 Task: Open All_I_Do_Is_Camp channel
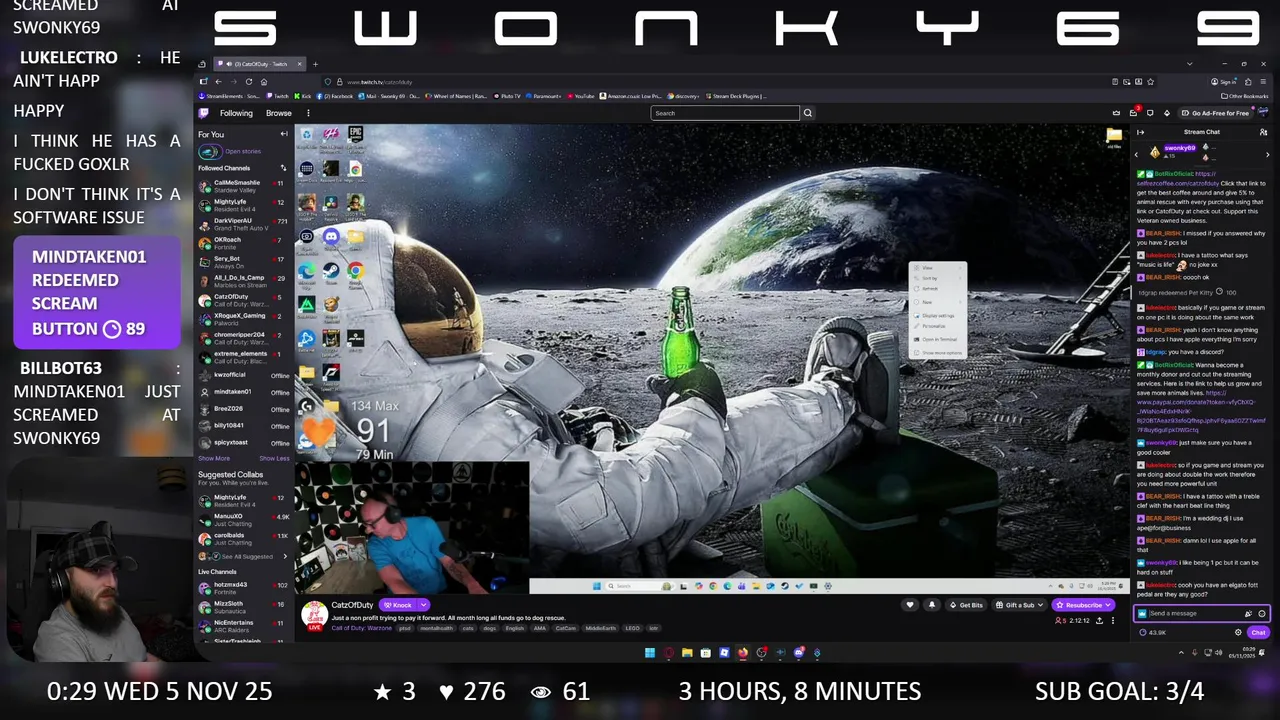[x=243, y=281]
